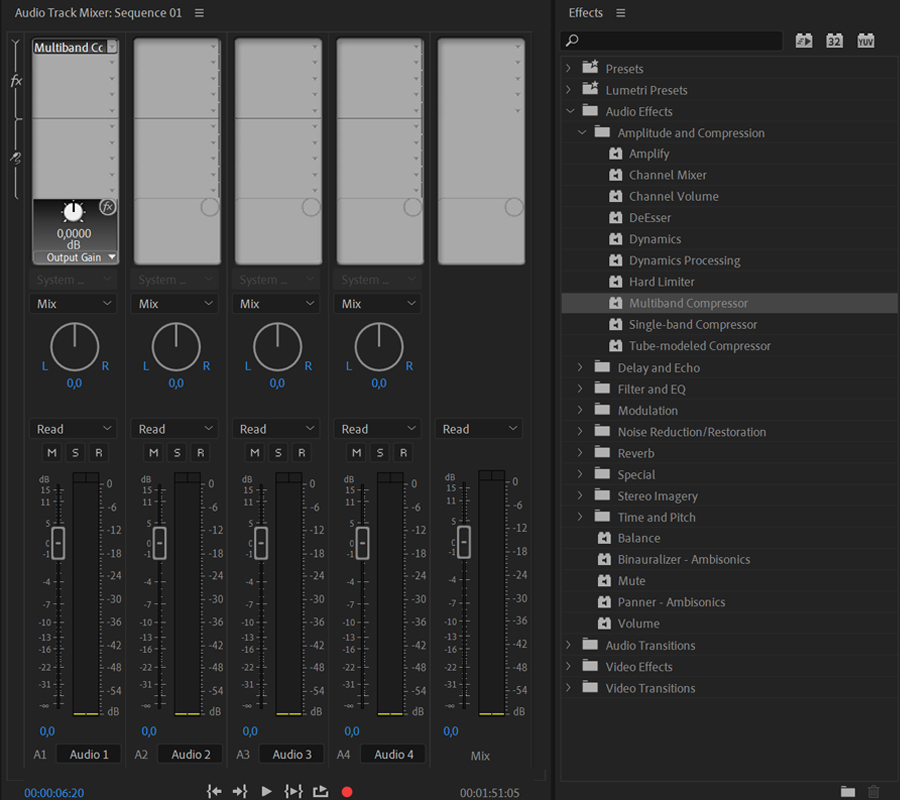Click the Audio 4 volume fader handle
This screenshot has width=900, height=800.
coord(362,543)
